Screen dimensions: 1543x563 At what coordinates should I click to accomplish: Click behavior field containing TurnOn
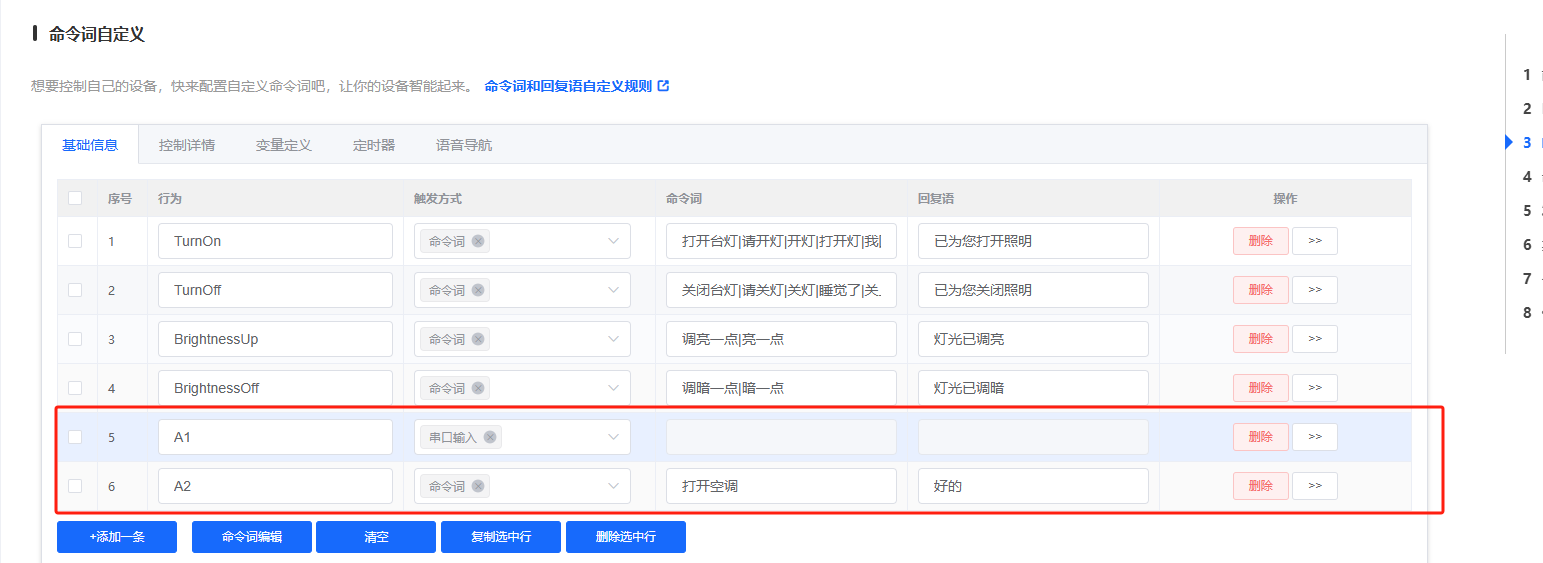pyautogui.click(x=275, y=241)
